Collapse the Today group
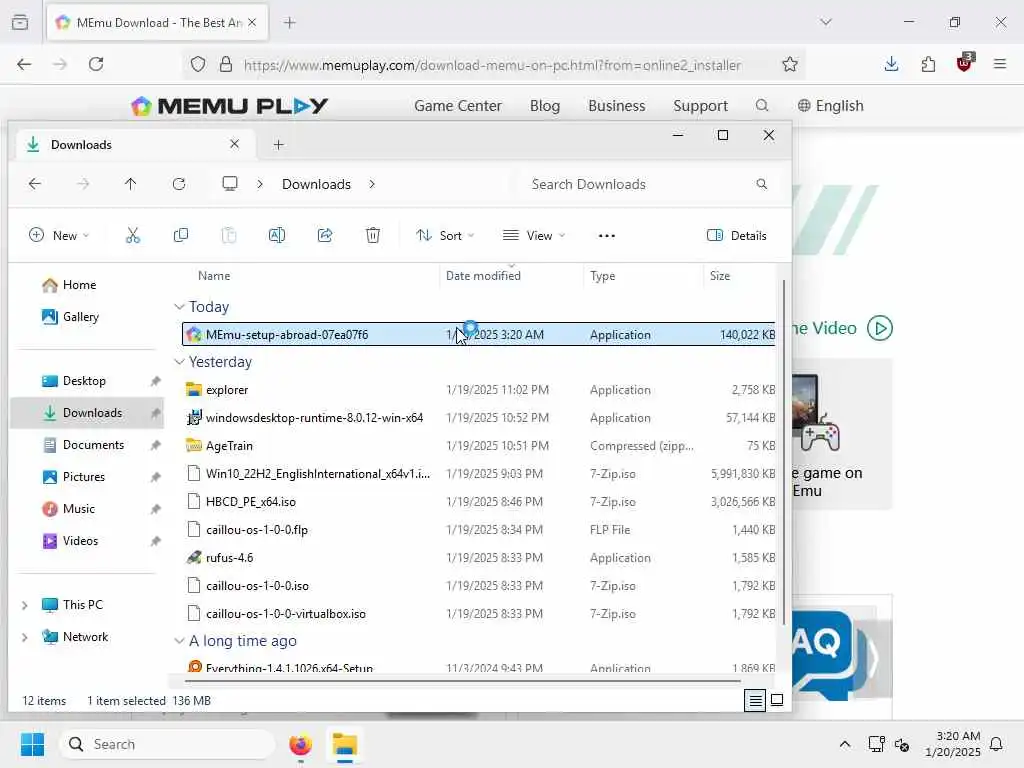1024x768 pixels. [180, 306]
